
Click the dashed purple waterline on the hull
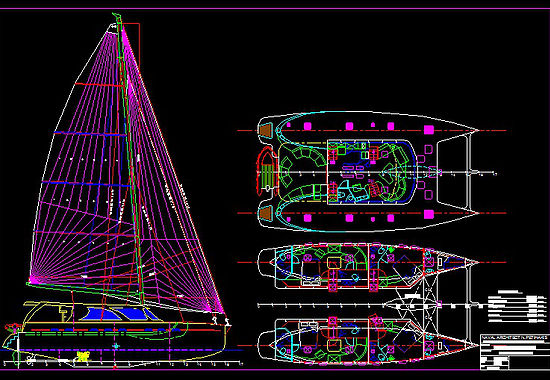coord(121,350)
